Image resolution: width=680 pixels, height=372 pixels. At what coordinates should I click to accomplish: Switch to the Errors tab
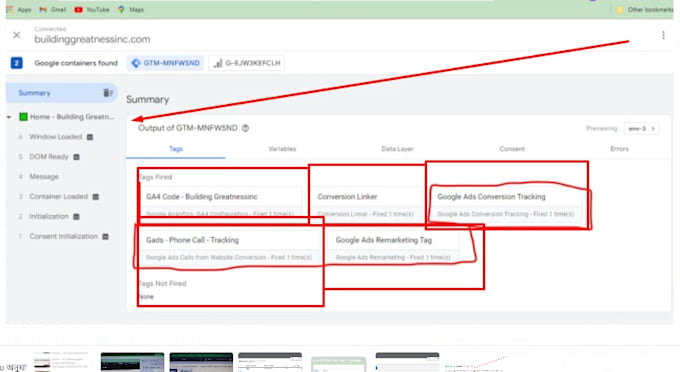(619, 149)
